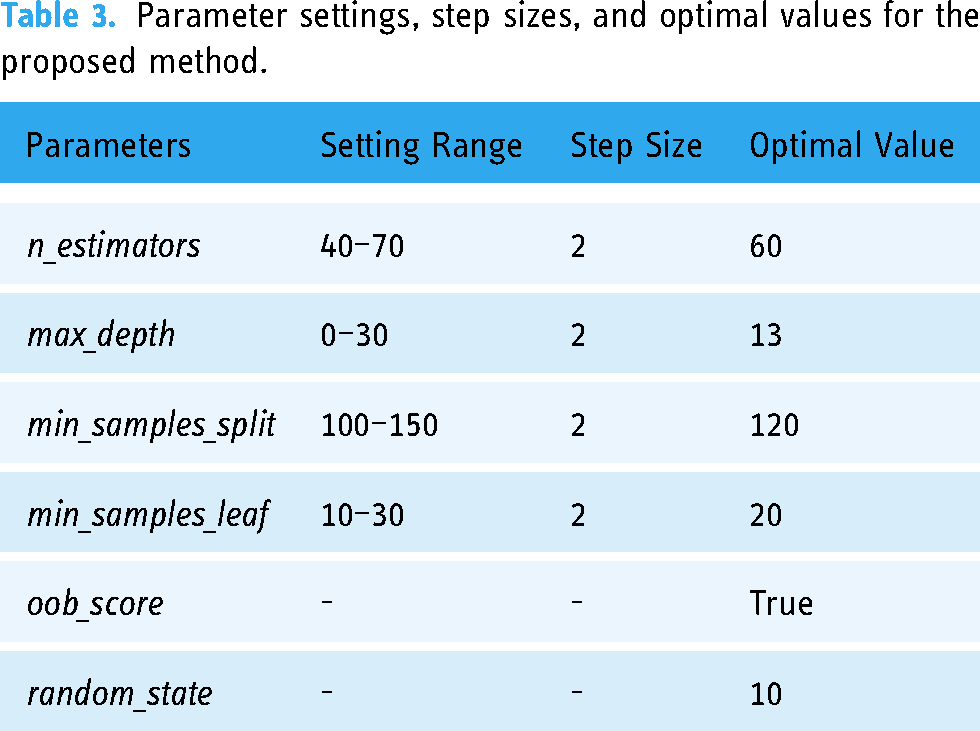Select the 10–30 setting range cell
Image resolution: width=980 pixels, height=731 pixels.
(362, 515)
